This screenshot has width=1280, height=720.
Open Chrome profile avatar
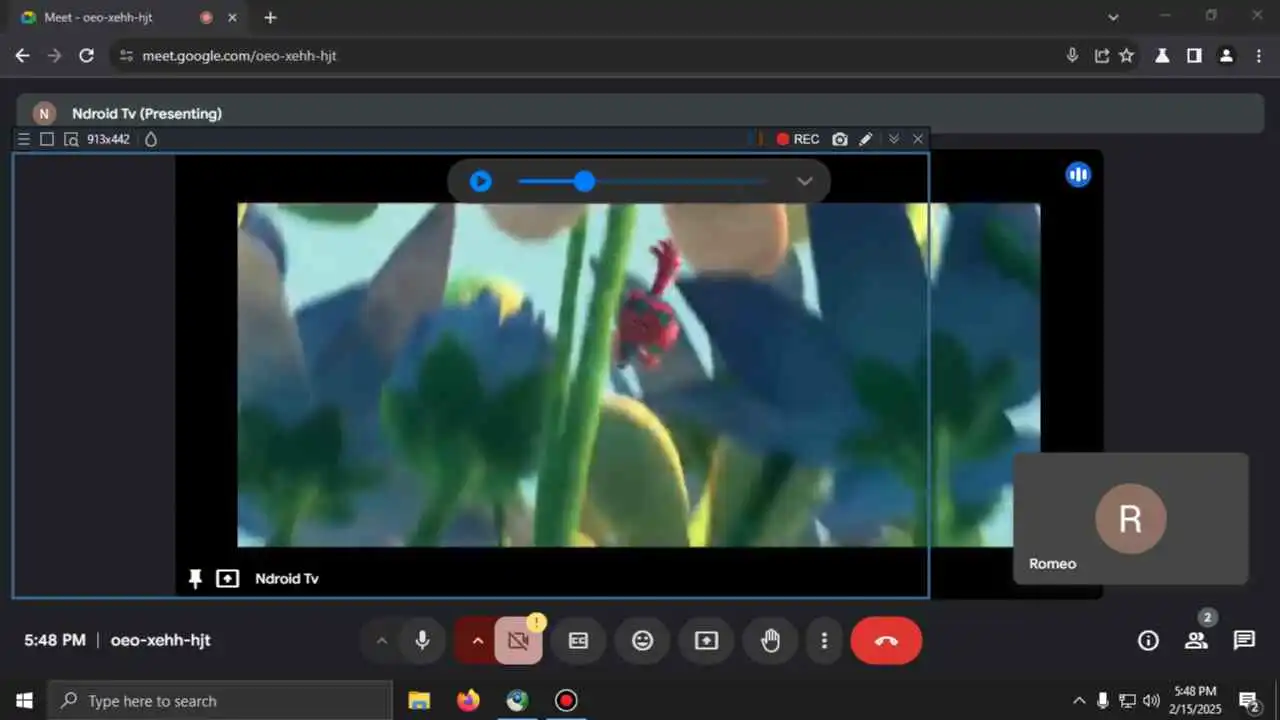pos(1226,56)
